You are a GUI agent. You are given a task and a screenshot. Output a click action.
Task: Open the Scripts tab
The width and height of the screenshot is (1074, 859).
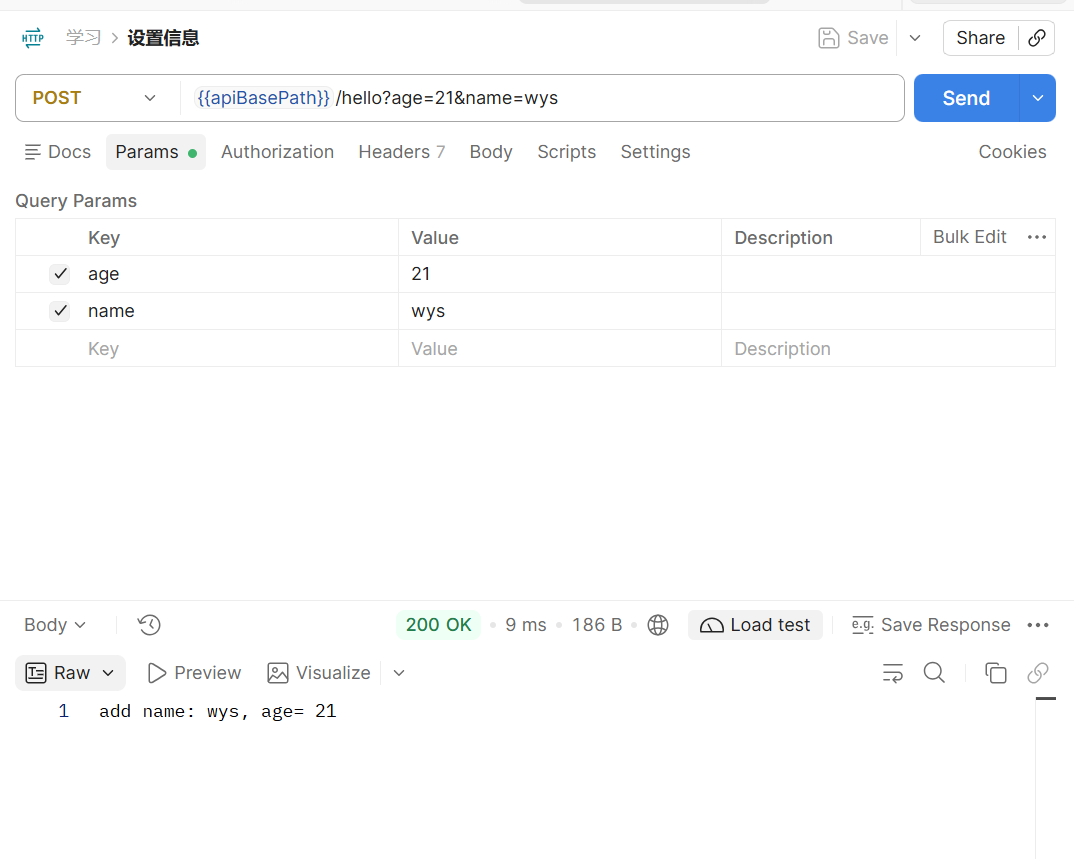tap(566, 152)
